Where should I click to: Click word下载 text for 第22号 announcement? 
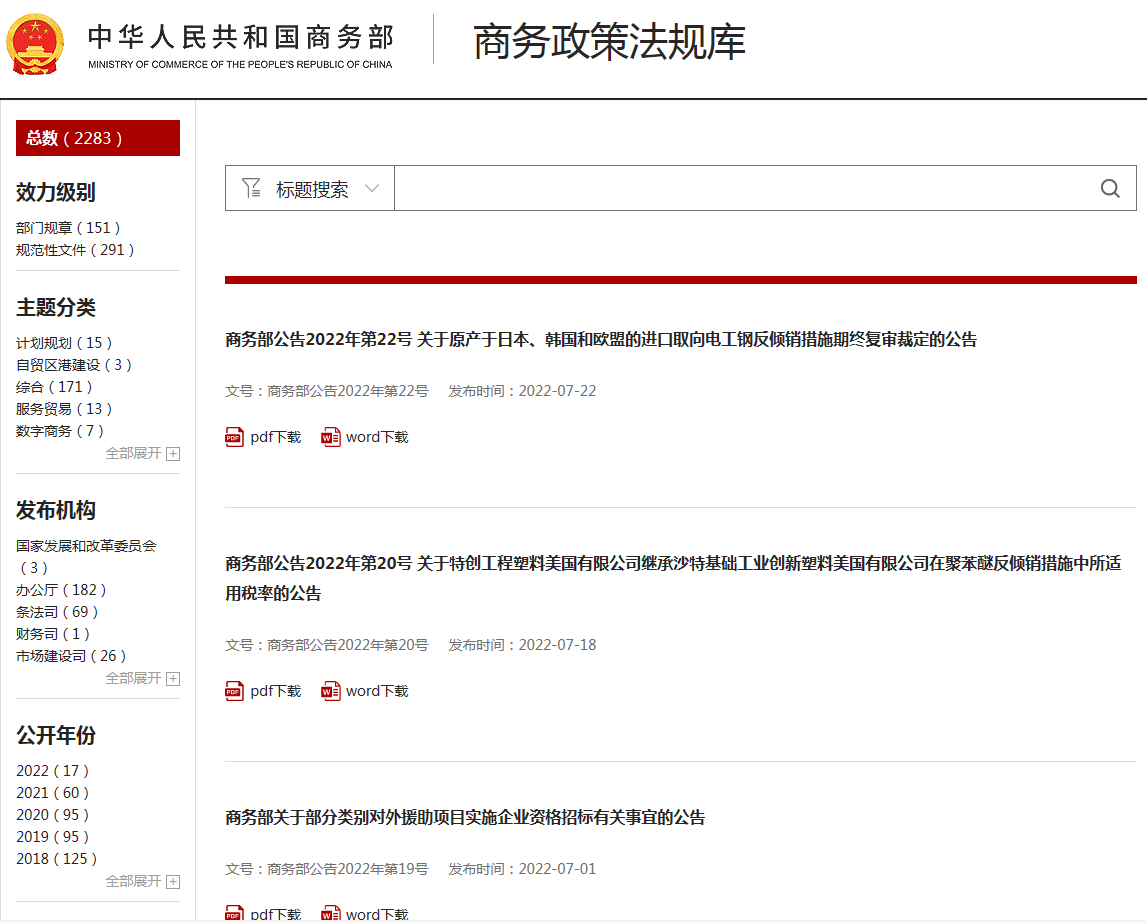(x=377, y=437)
